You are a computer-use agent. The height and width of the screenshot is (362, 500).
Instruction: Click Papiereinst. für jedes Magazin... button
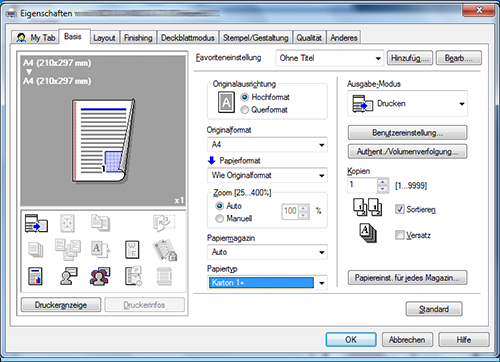point(407,277)
